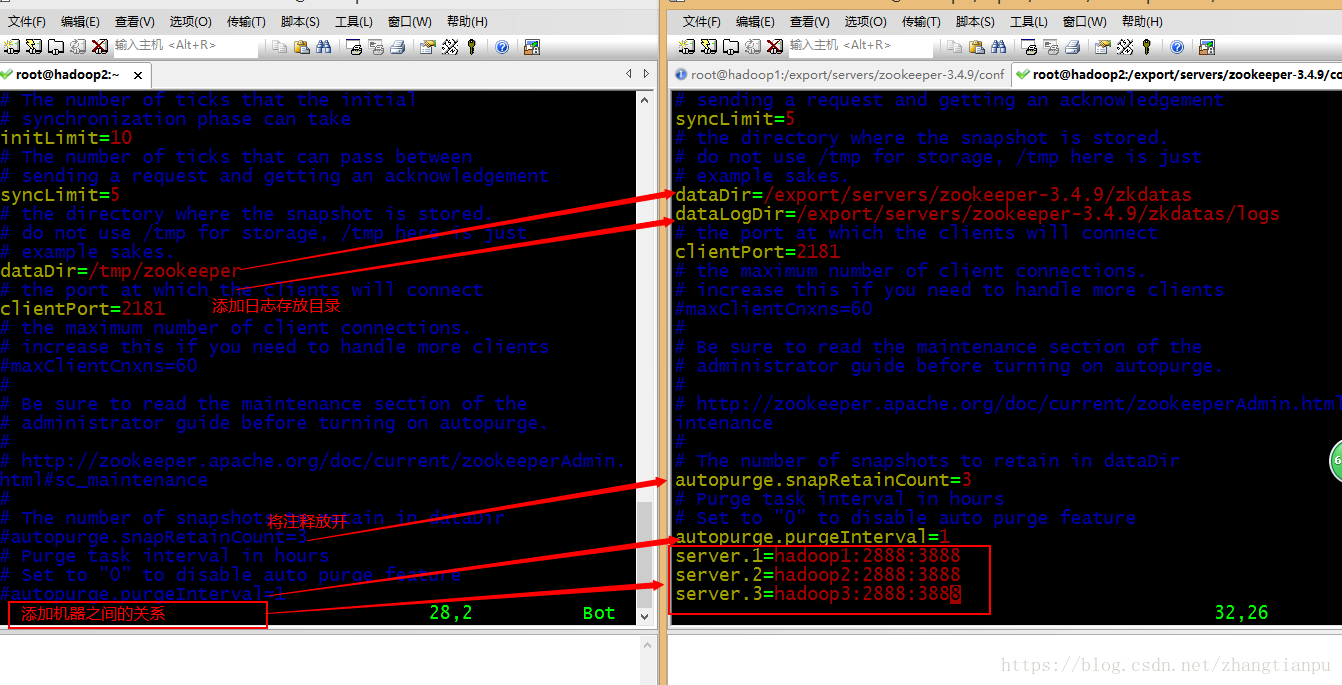Click Reconnect icon in right window toolbar
This screenshot has width=1342, height=685.
pos(753,46)
